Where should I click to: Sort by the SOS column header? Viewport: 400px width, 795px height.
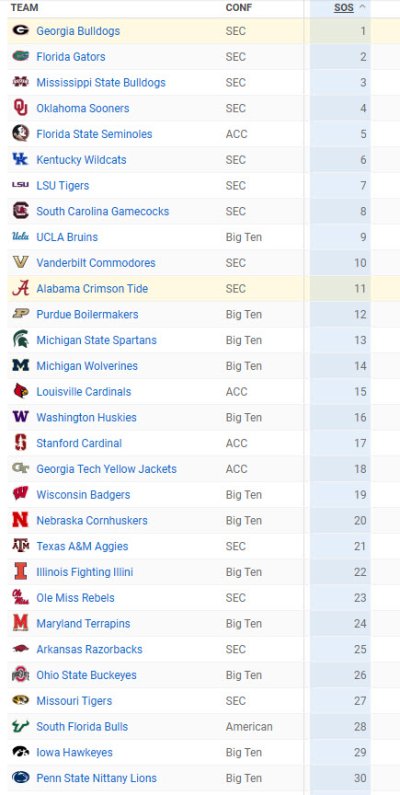(344, 8)
